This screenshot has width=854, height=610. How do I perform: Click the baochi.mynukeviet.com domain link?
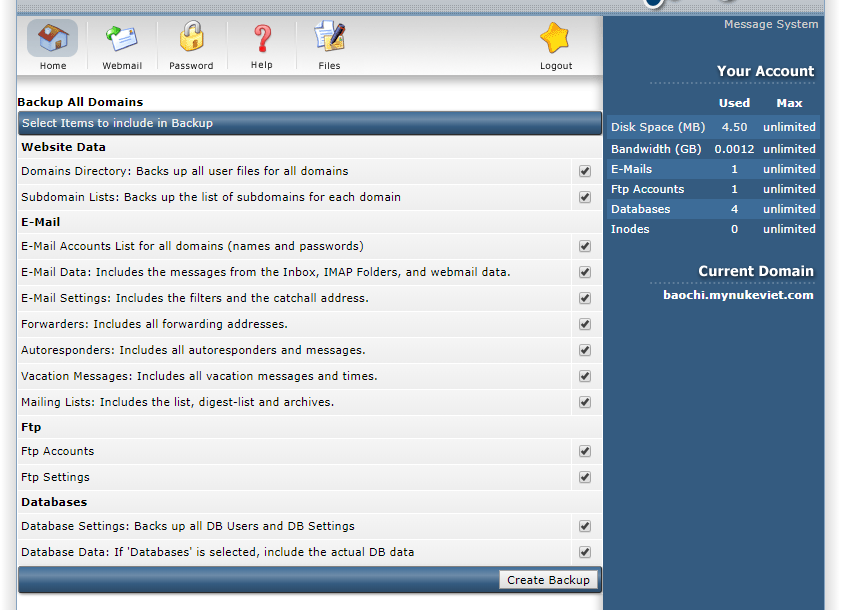(738, 295)
